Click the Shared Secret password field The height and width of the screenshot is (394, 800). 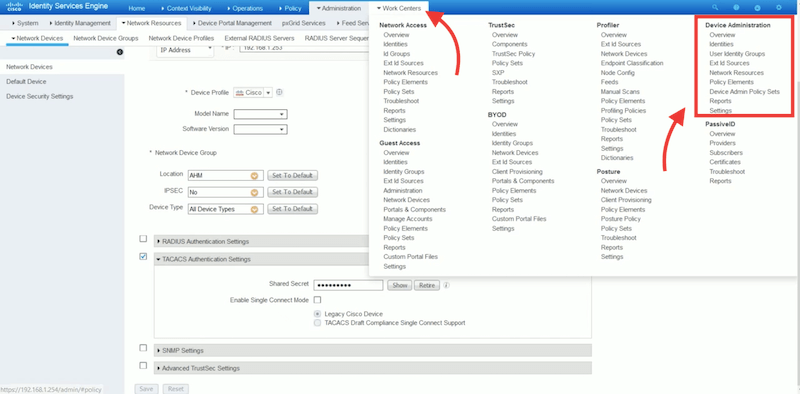[348, 285]
